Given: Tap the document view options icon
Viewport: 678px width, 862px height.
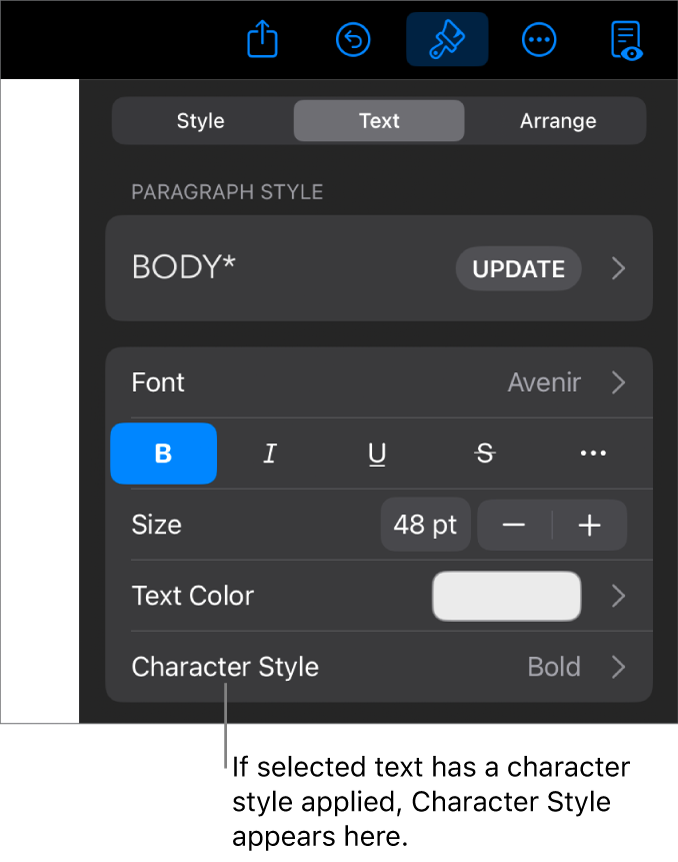Looking at the screenshot, I should pyautogui.click(x=626, y=40).
